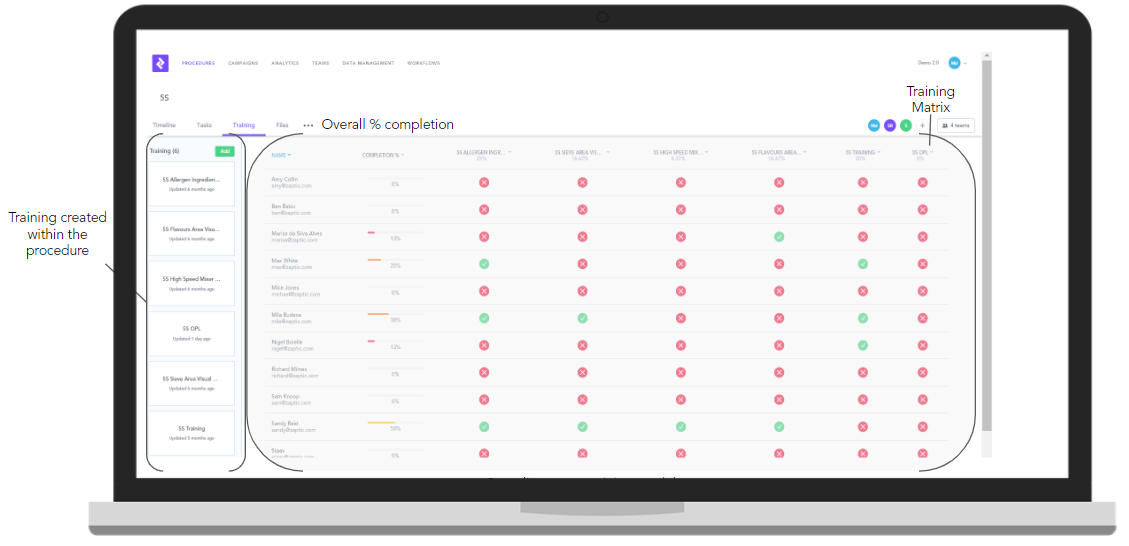Expand the 5S OPL column dropdown

point(922,153)
